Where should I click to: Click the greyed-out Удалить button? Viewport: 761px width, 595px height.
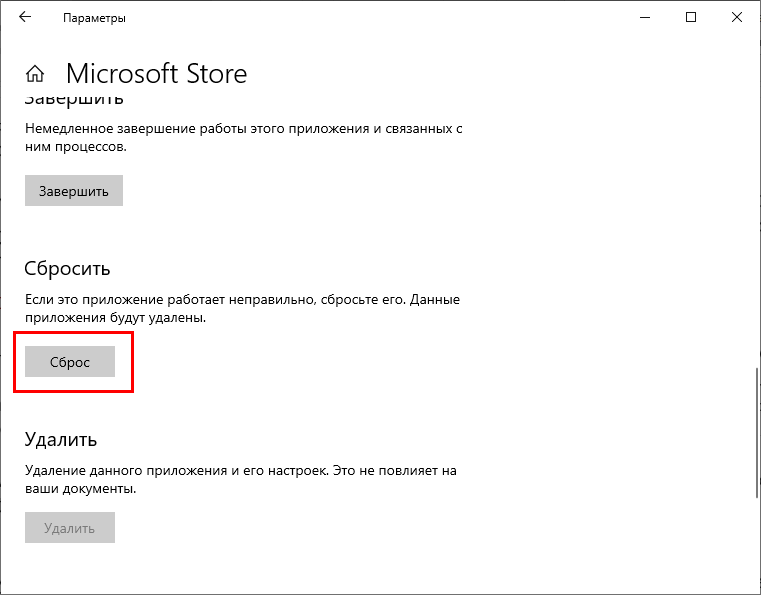click(x=70, y=528)
